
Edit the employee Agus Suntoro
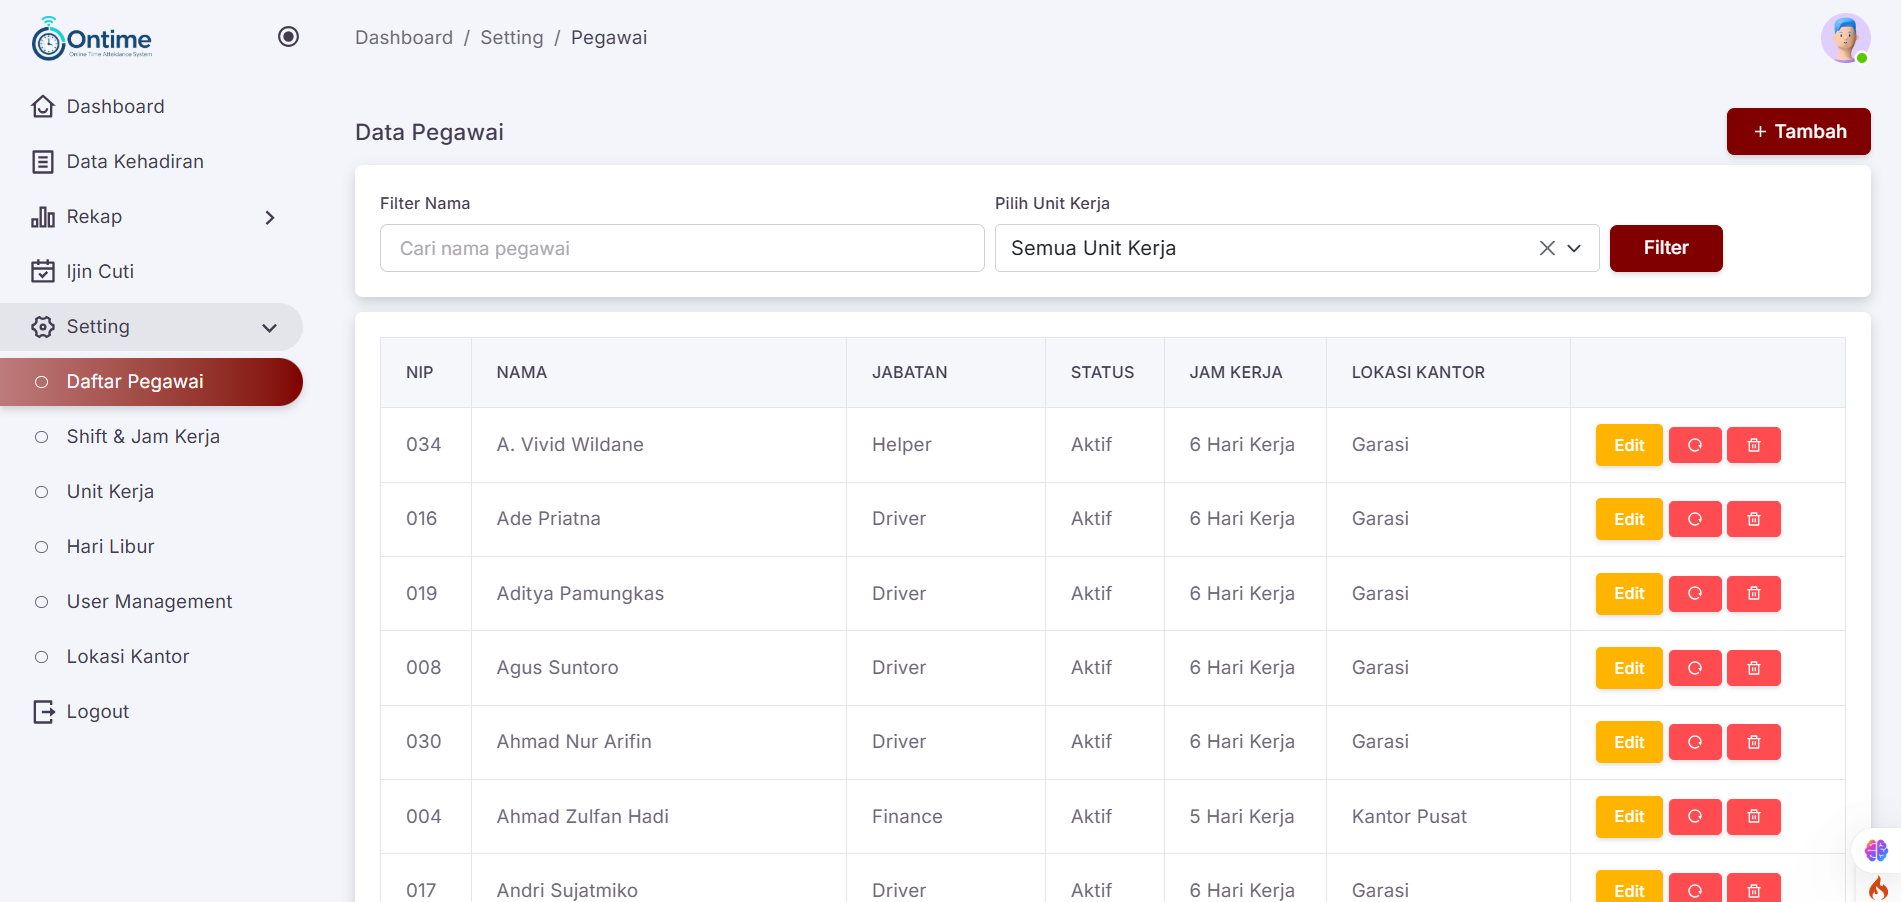pyautogui.click(x=1628, y=668)
